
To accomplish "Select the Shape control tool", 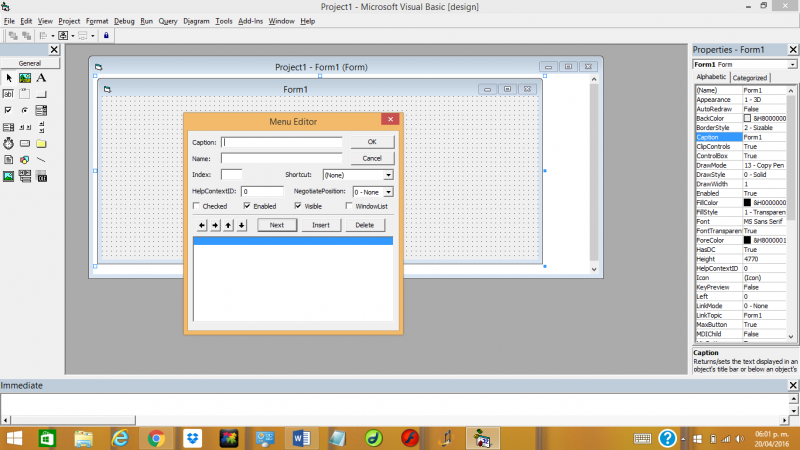I will click(25, 160).
